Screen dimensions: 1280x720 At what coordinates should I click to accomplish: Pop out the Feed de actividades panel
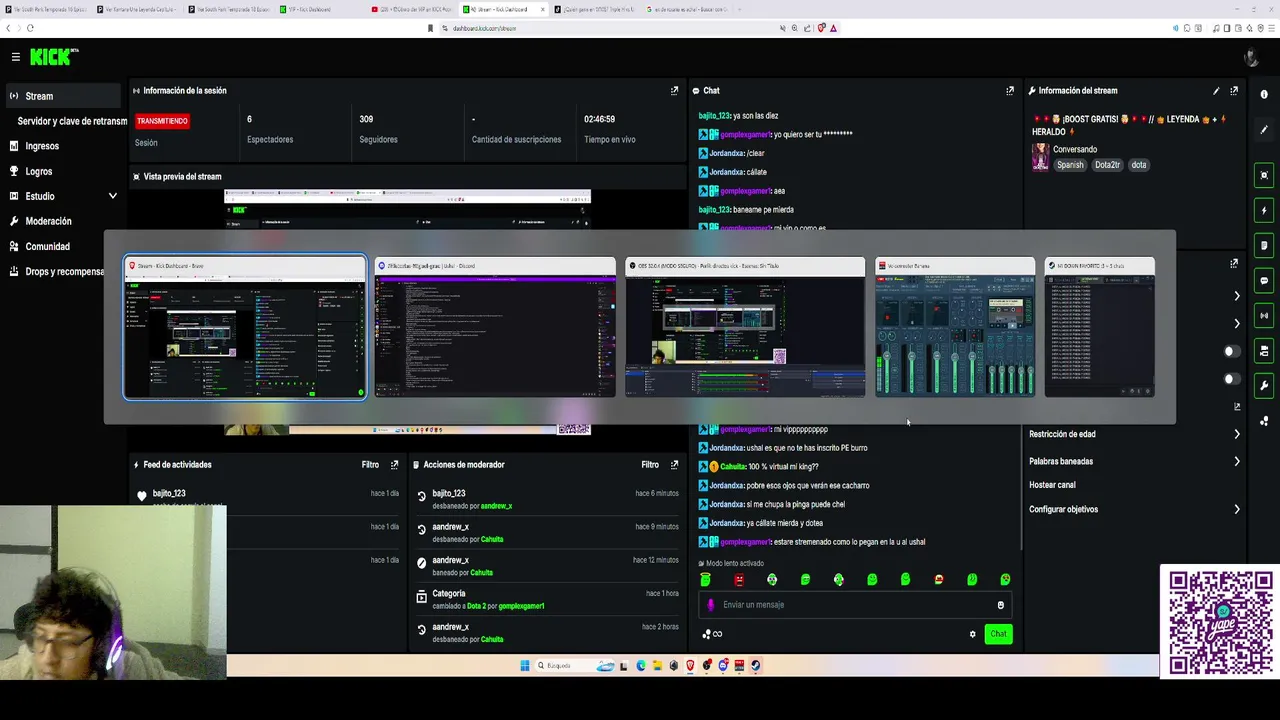click(x=394, y=465)
